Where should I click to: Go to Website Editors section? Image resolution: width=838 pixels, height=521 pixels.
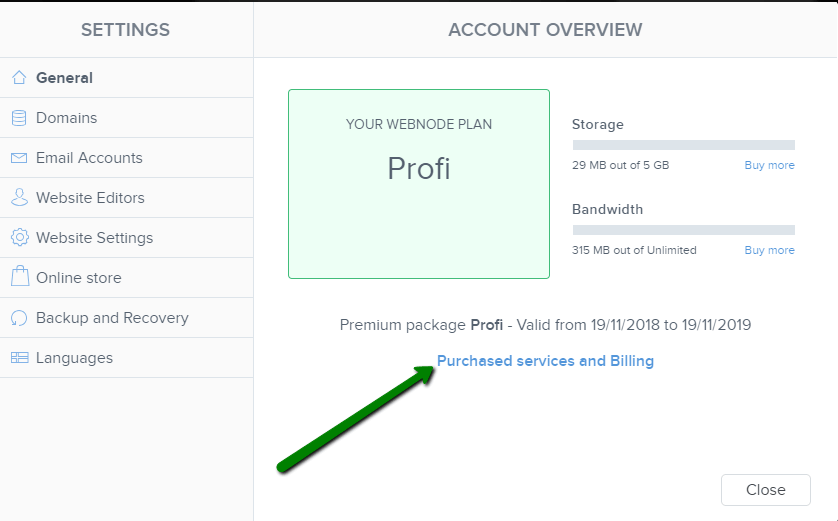pos(127,198)
